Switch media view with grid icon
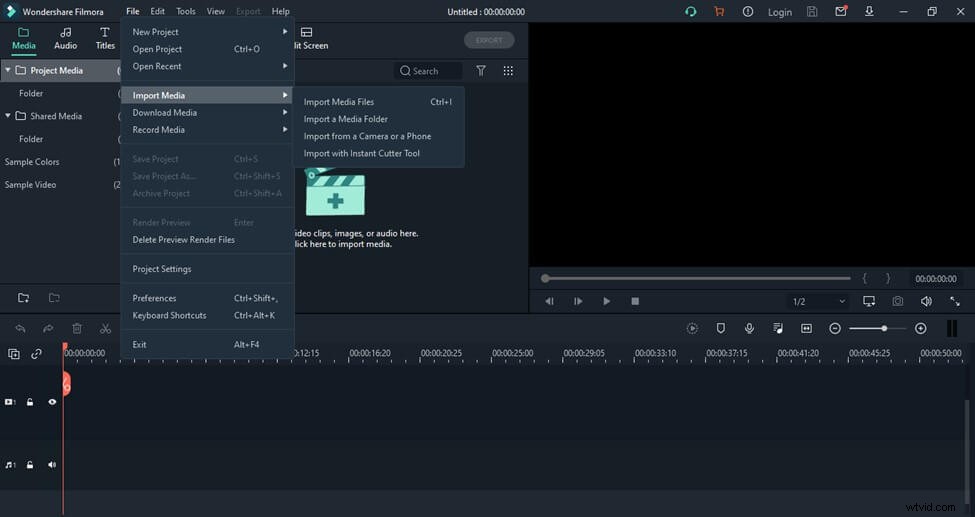The image size is (975, 517). tap(508, 71)
